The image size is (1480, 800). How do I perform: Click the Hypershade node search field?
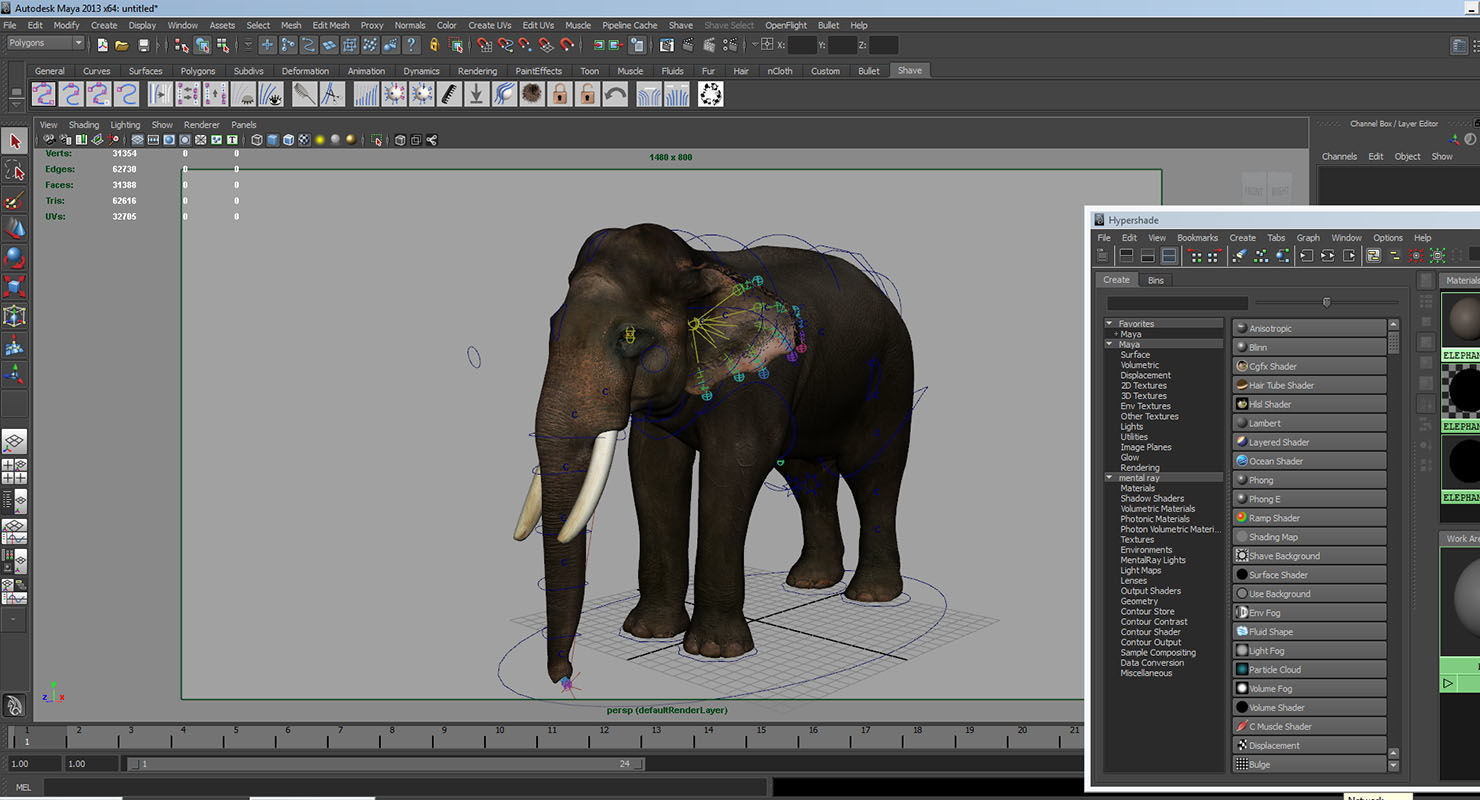1177,302
